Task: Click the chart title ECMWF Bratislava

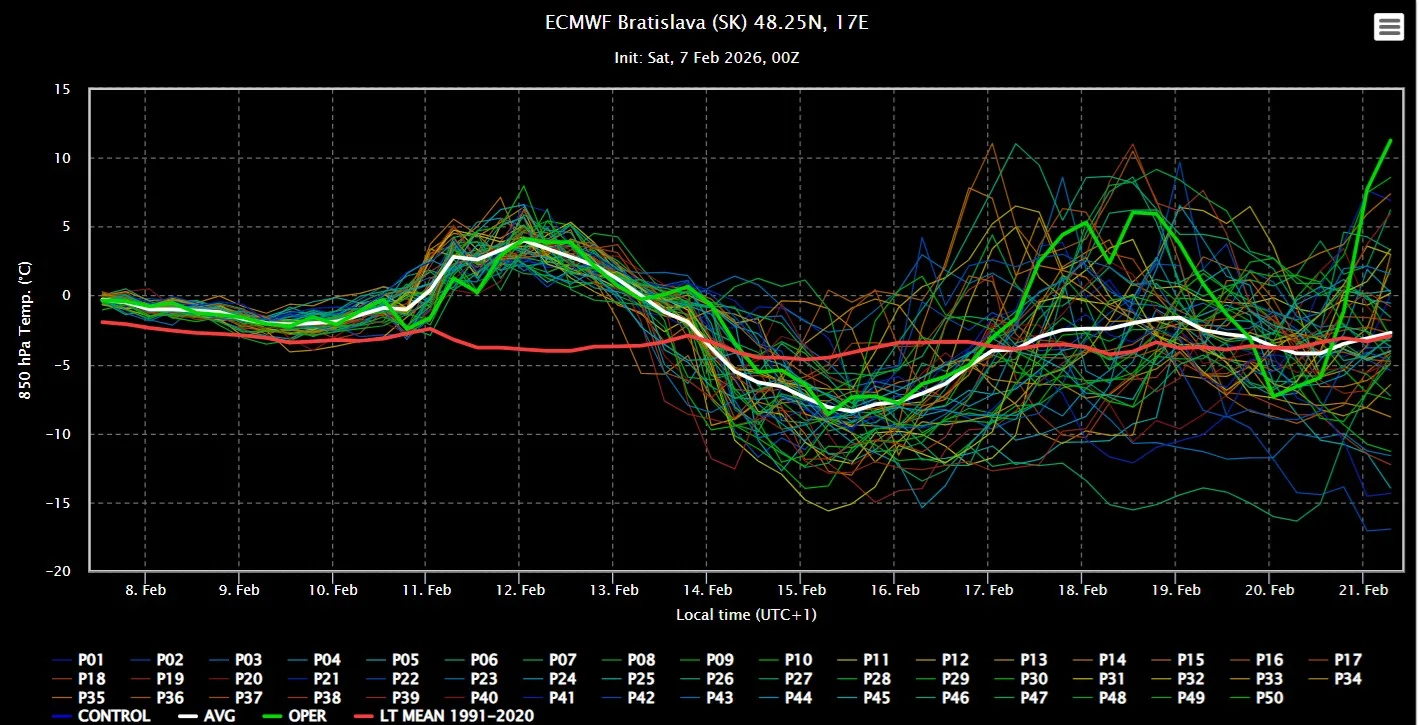Action: click(x=706, y=22)
